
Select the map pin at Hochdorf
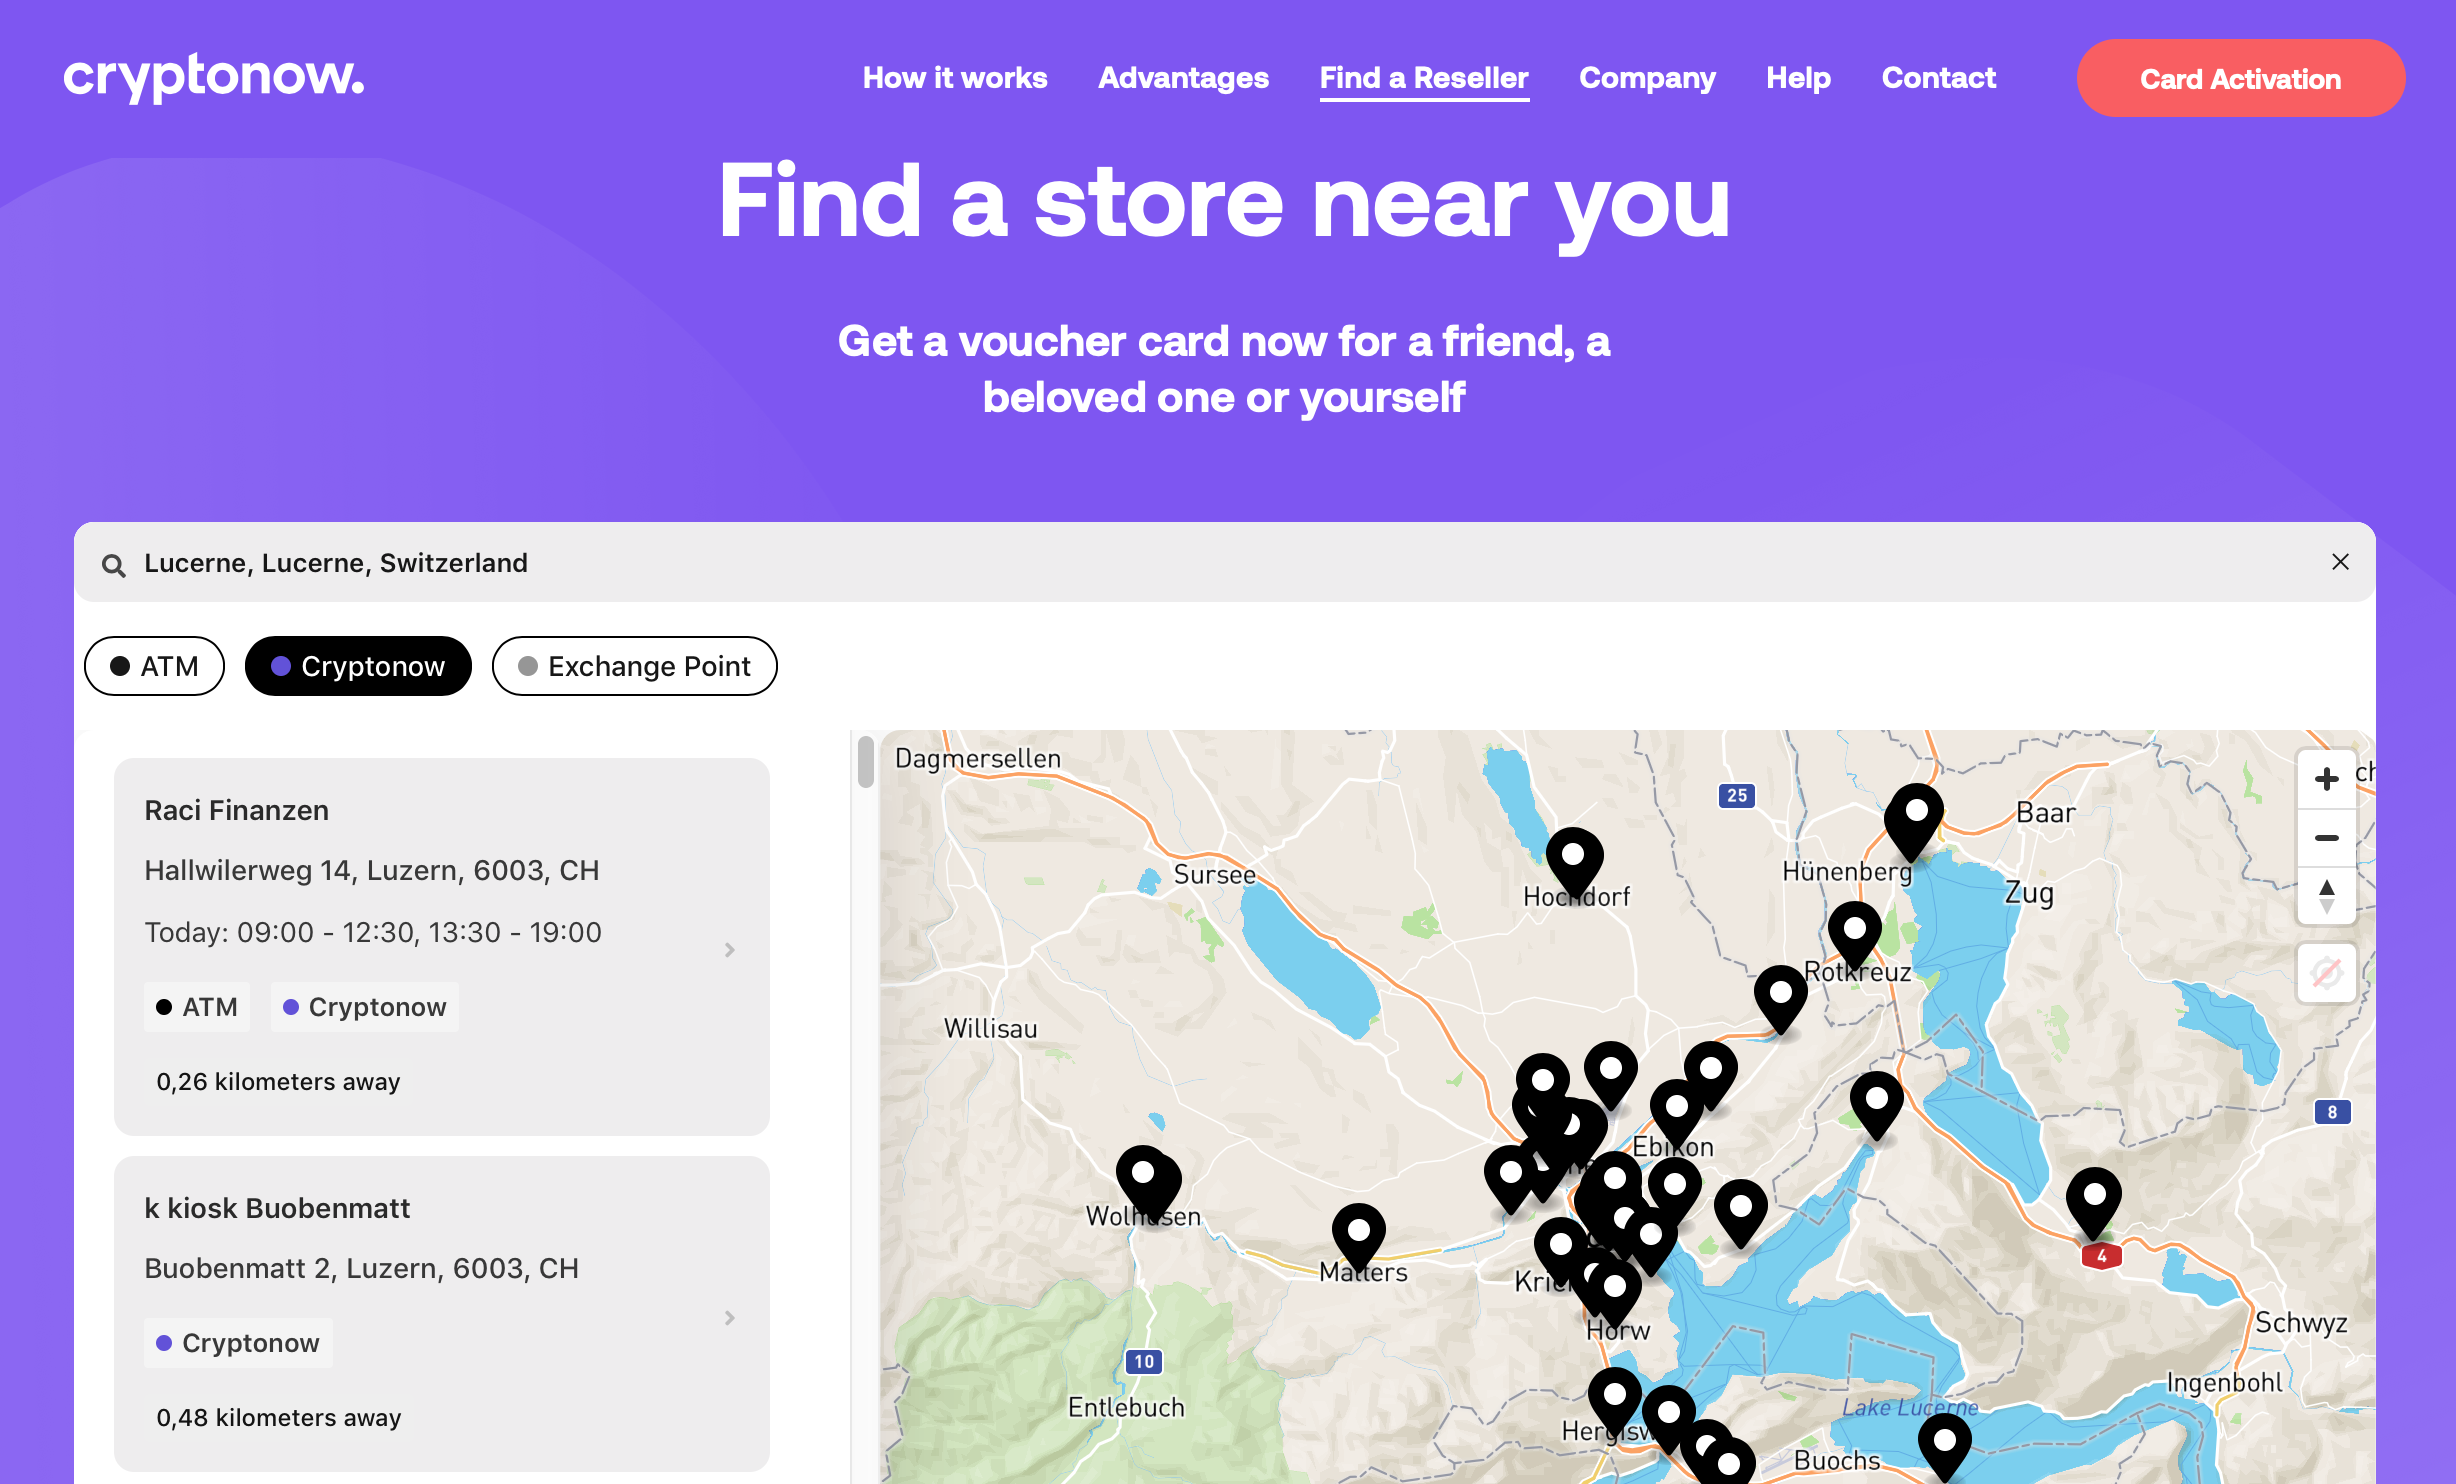[x=1574, y=862]
